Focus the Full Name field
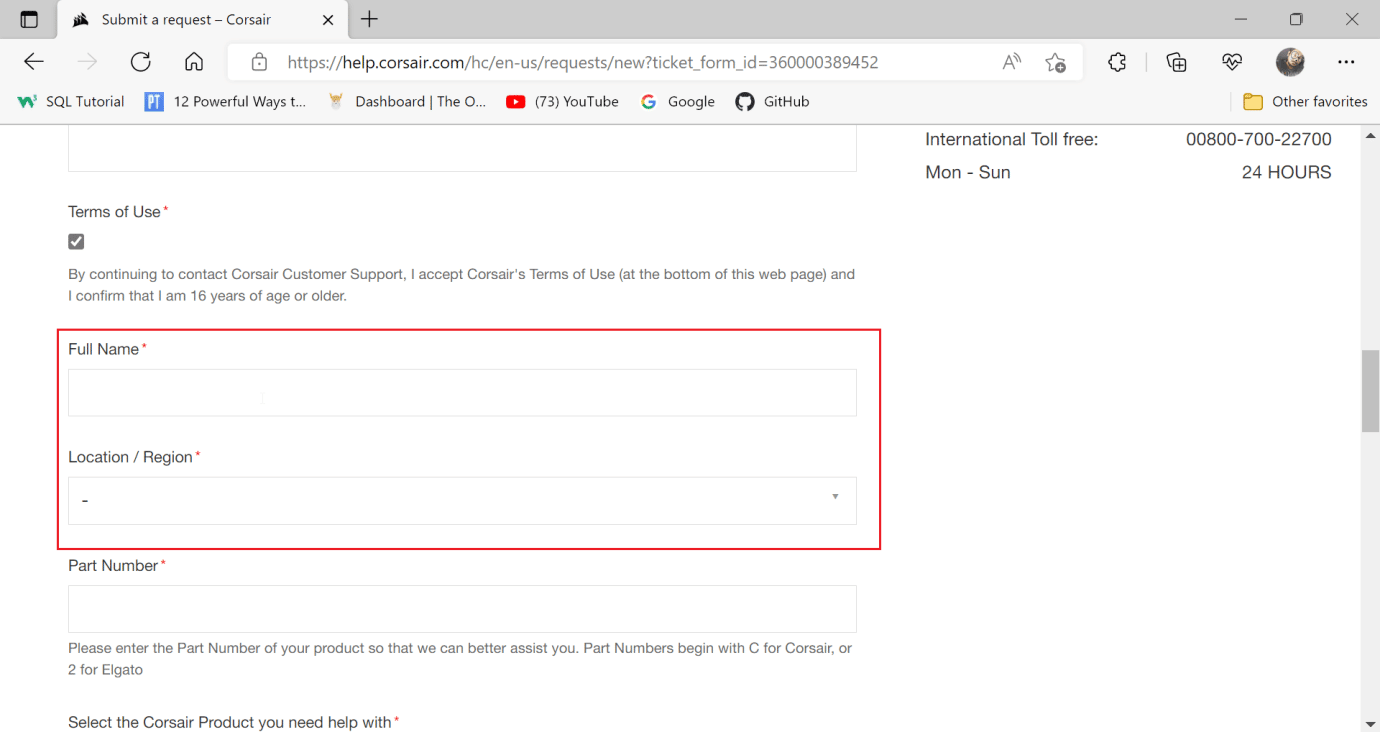This screenshot has width=1380, height=732. point(462,392)
